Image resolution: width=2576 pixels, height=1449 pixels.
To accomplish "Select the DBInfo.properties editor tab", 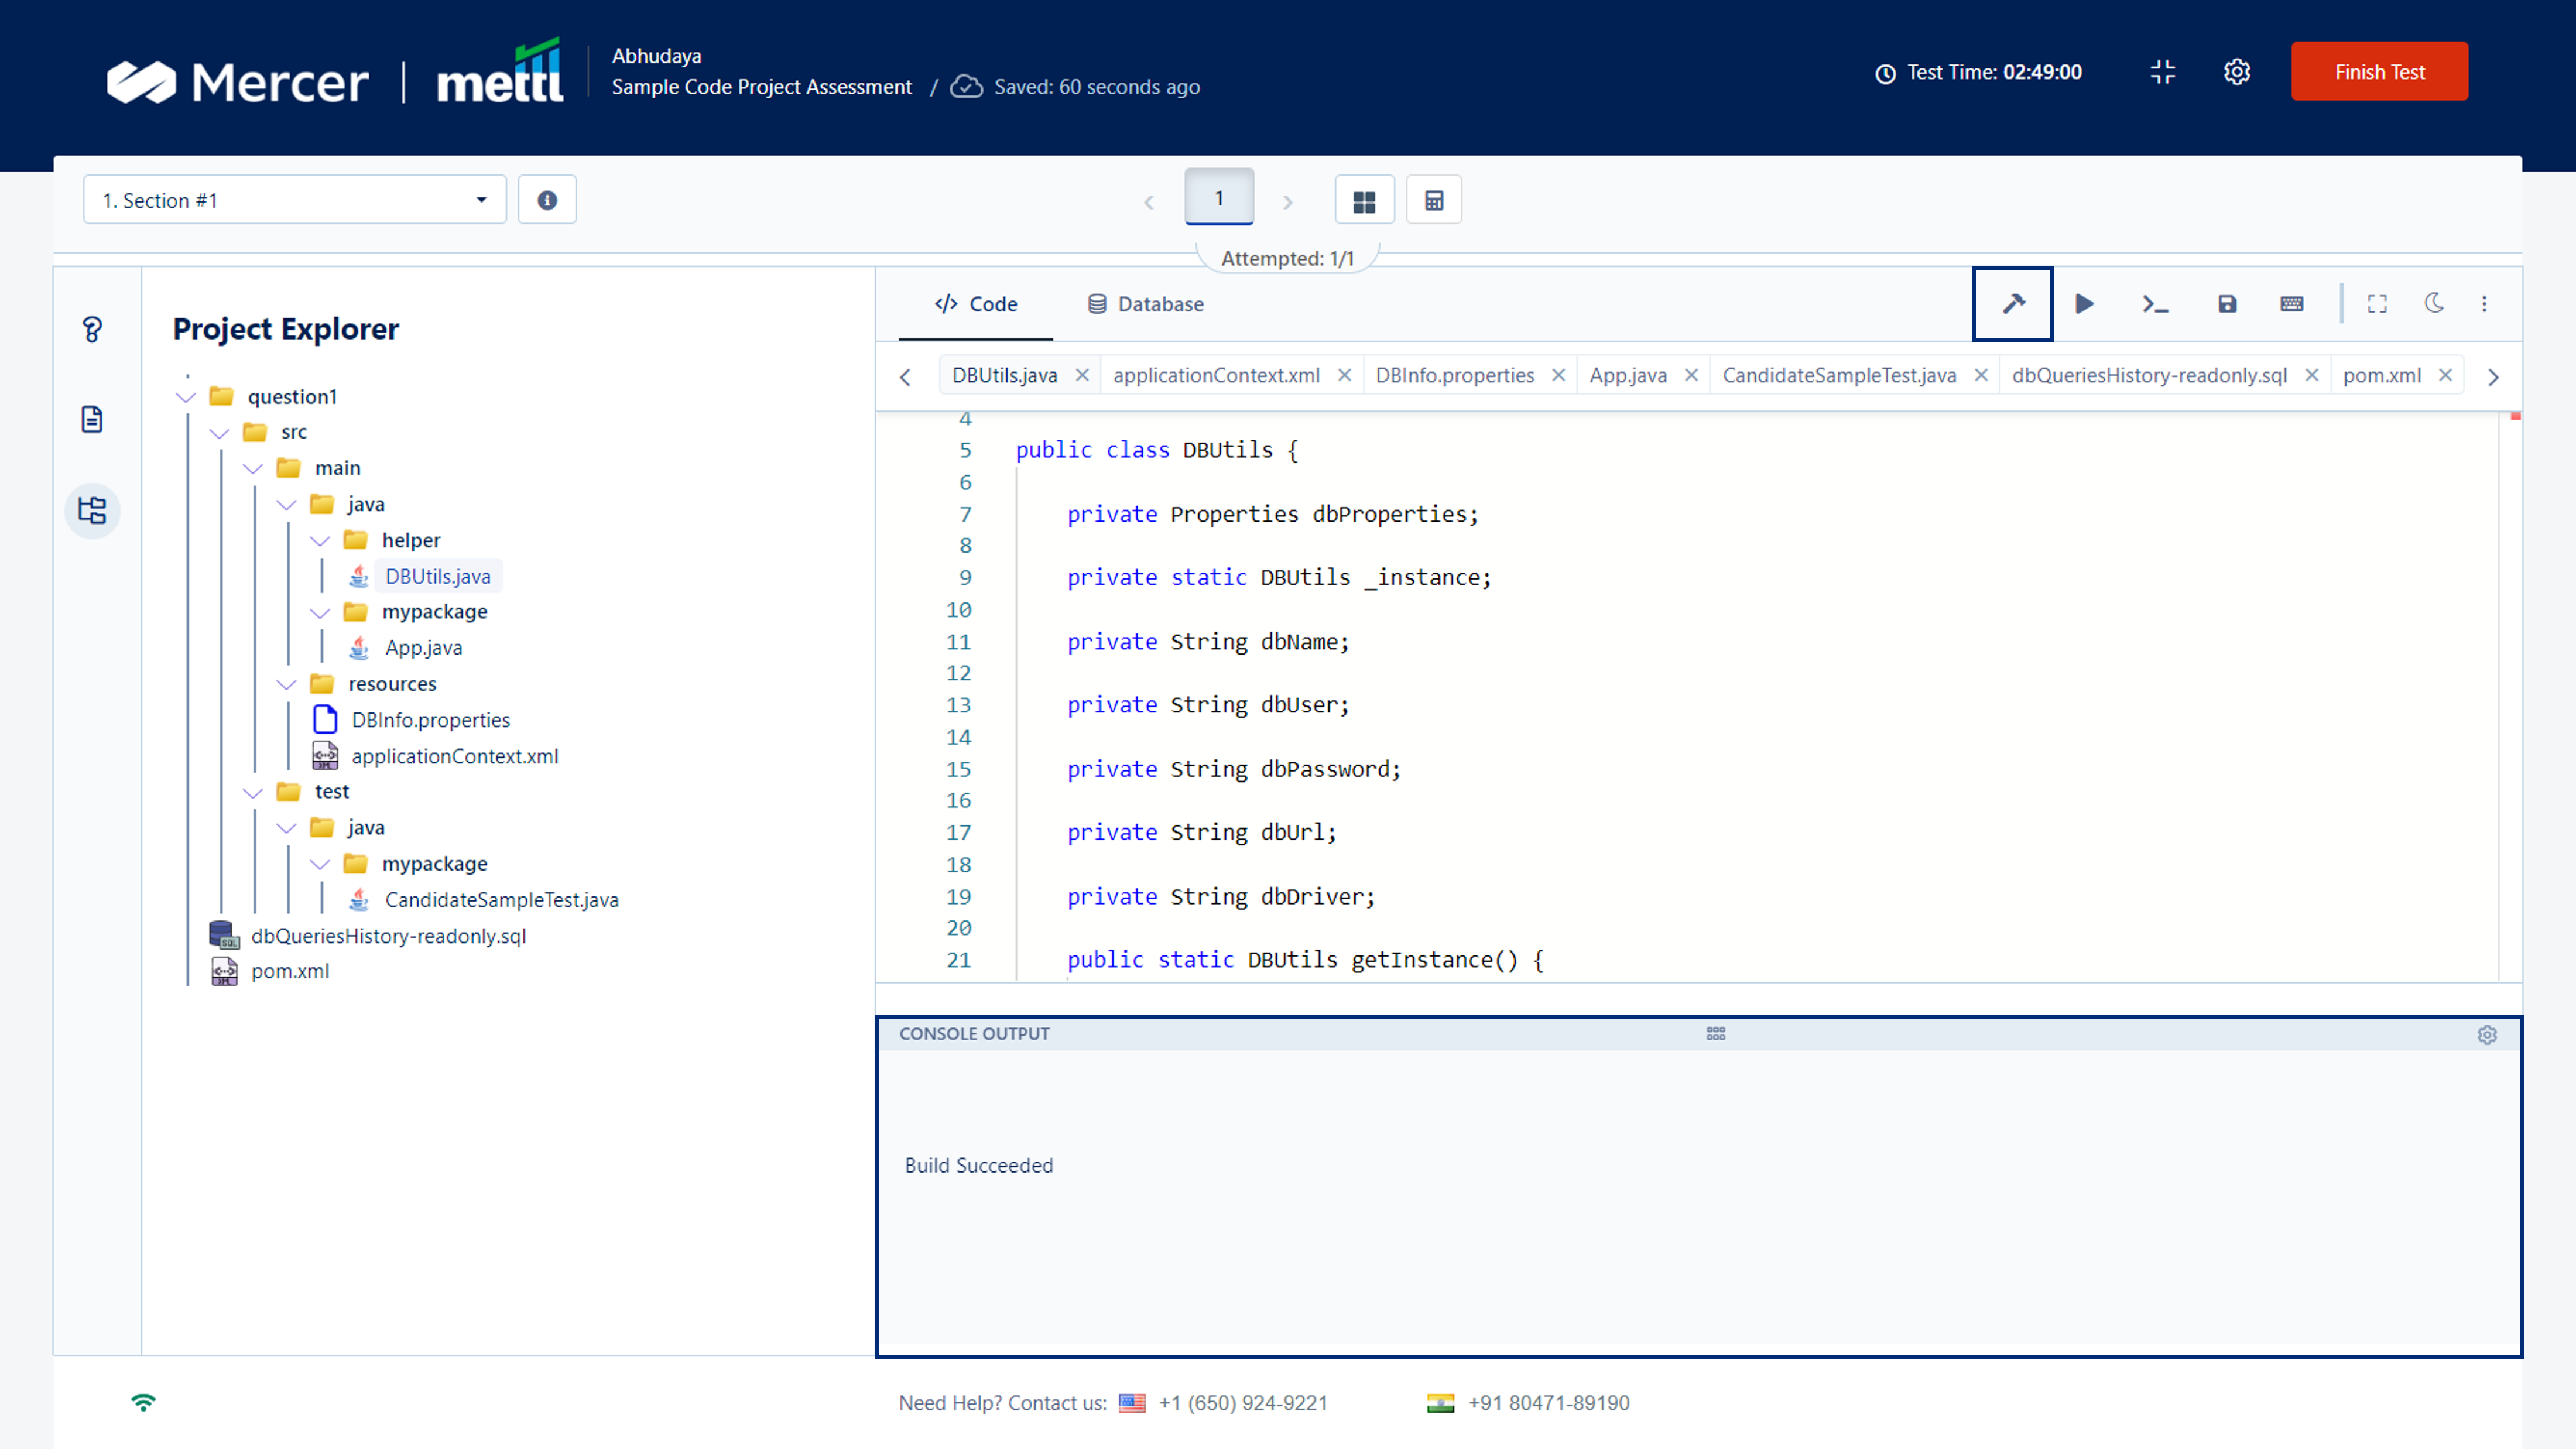I will coord(1454,375).
